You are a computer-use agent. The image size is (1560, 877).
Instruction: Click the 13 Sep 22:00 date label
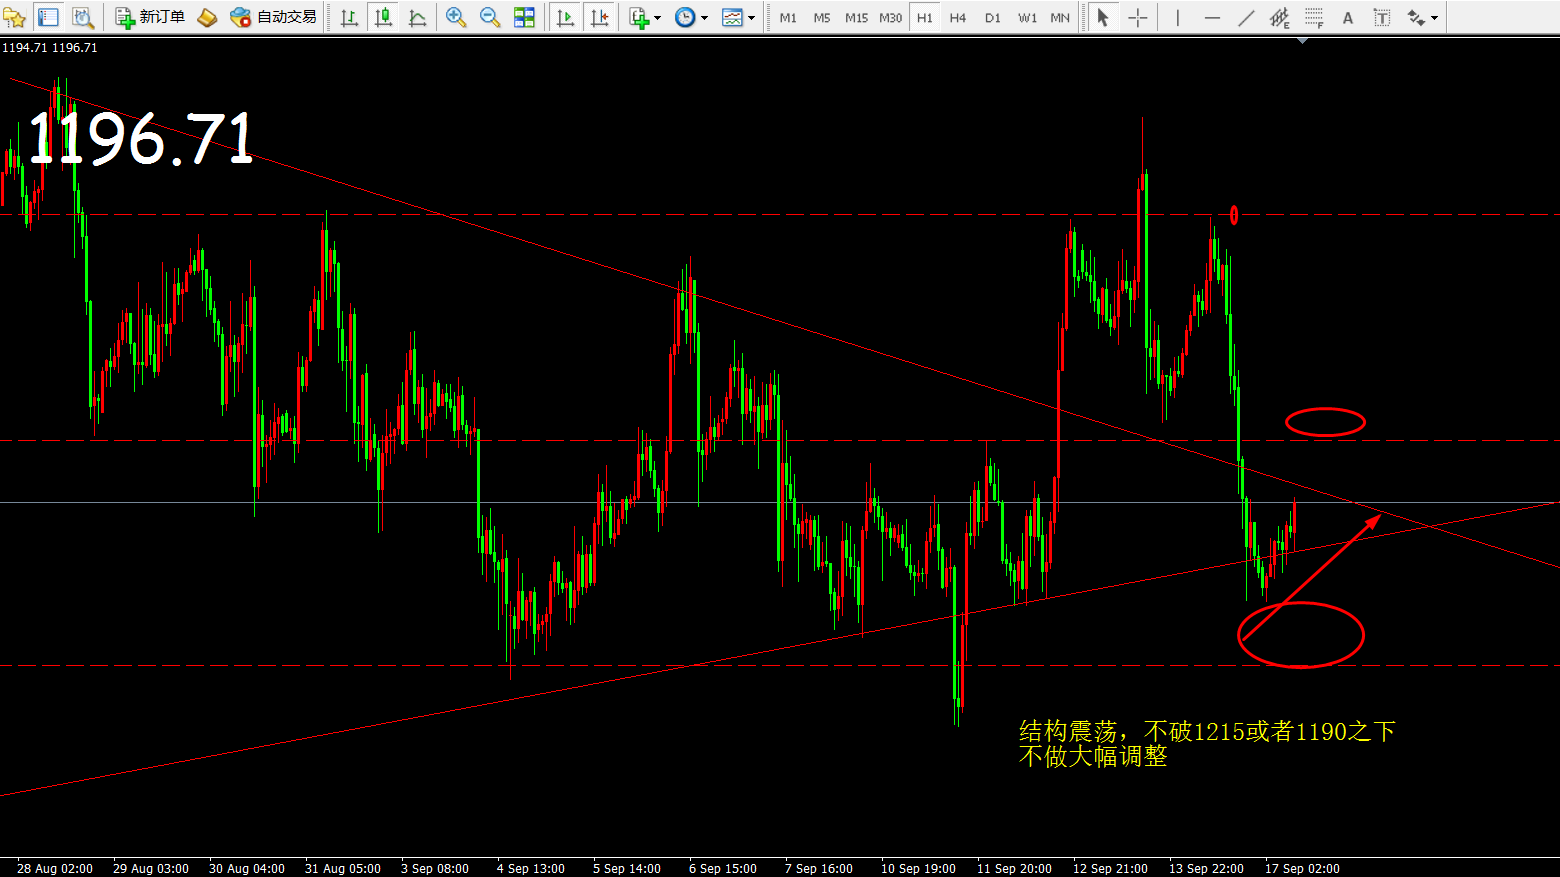pyautogui.click(x=1206, y=868)
